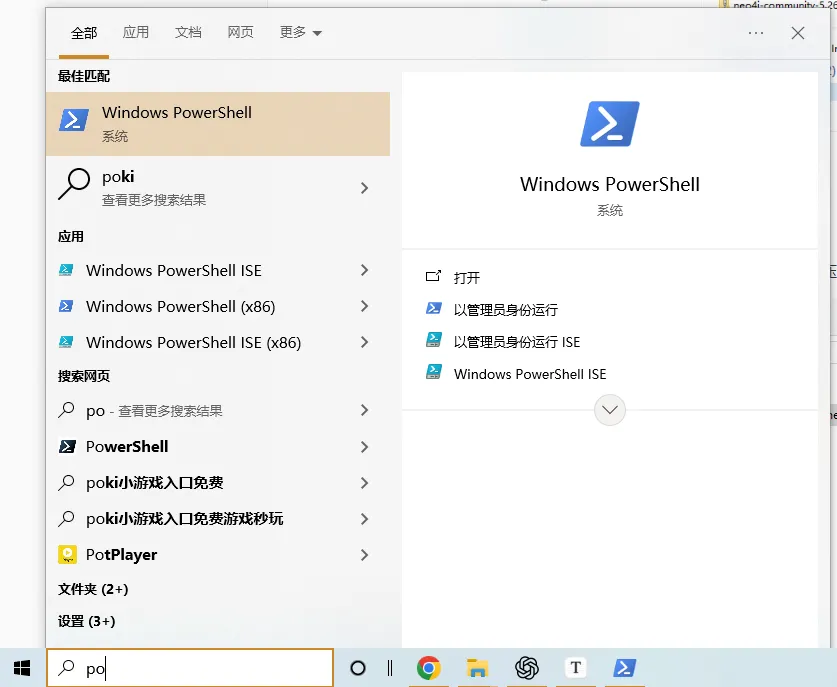Choose 以管理员身份运行
837x687 pixels.
tap(506, 310)
